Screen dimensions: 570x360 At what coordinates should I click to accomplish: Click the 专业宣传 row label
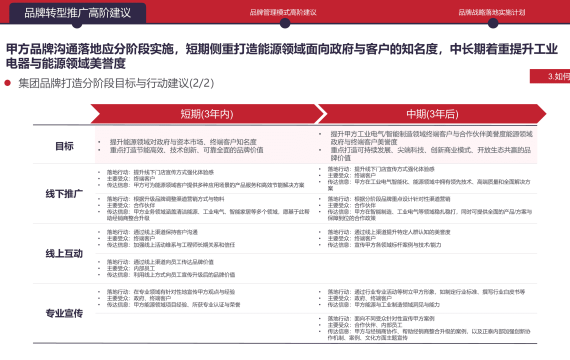click(x=64, y=313)
